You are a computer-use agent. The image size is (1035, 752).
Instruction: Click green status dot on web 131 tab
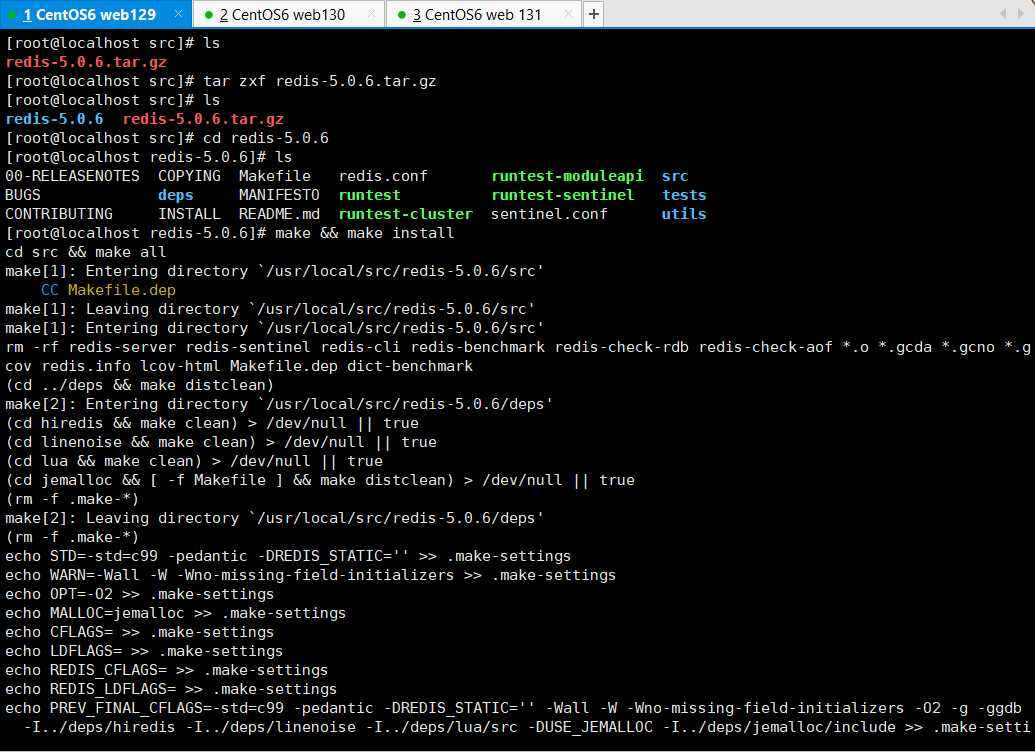[401, 15]
